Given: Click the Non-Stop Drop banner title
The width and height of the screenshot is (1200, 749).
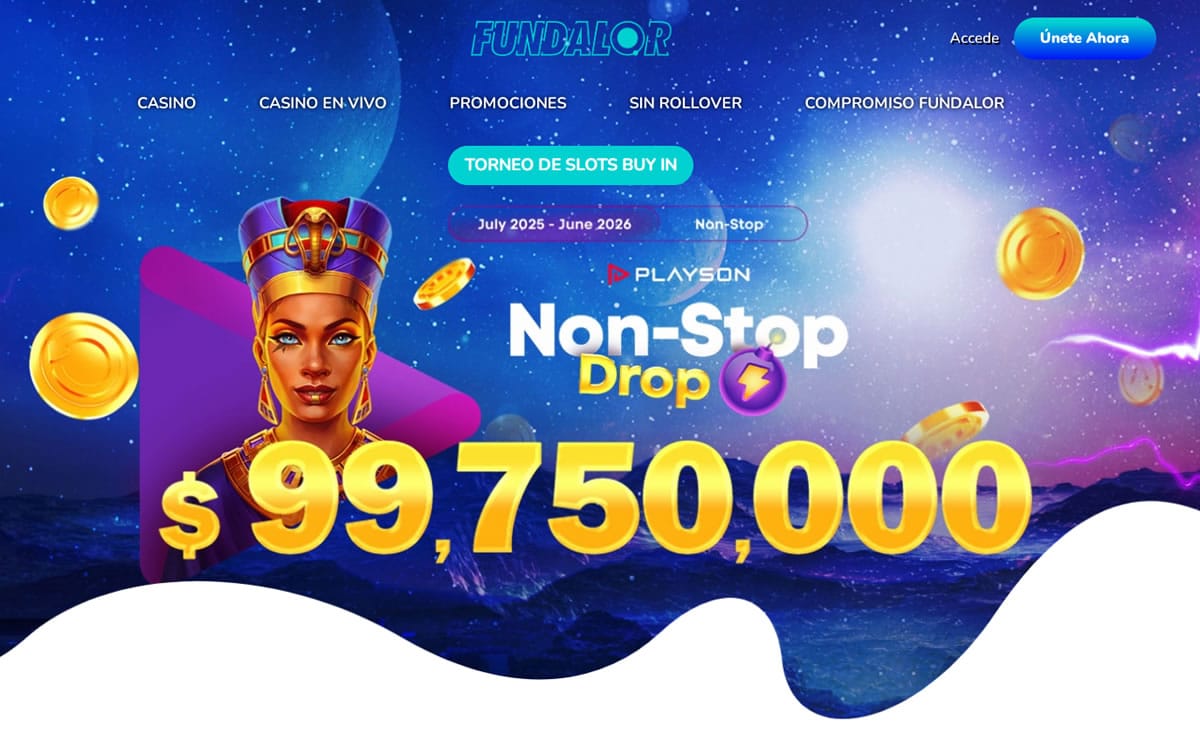Looking at the screenshot, I should click(678, 350).
